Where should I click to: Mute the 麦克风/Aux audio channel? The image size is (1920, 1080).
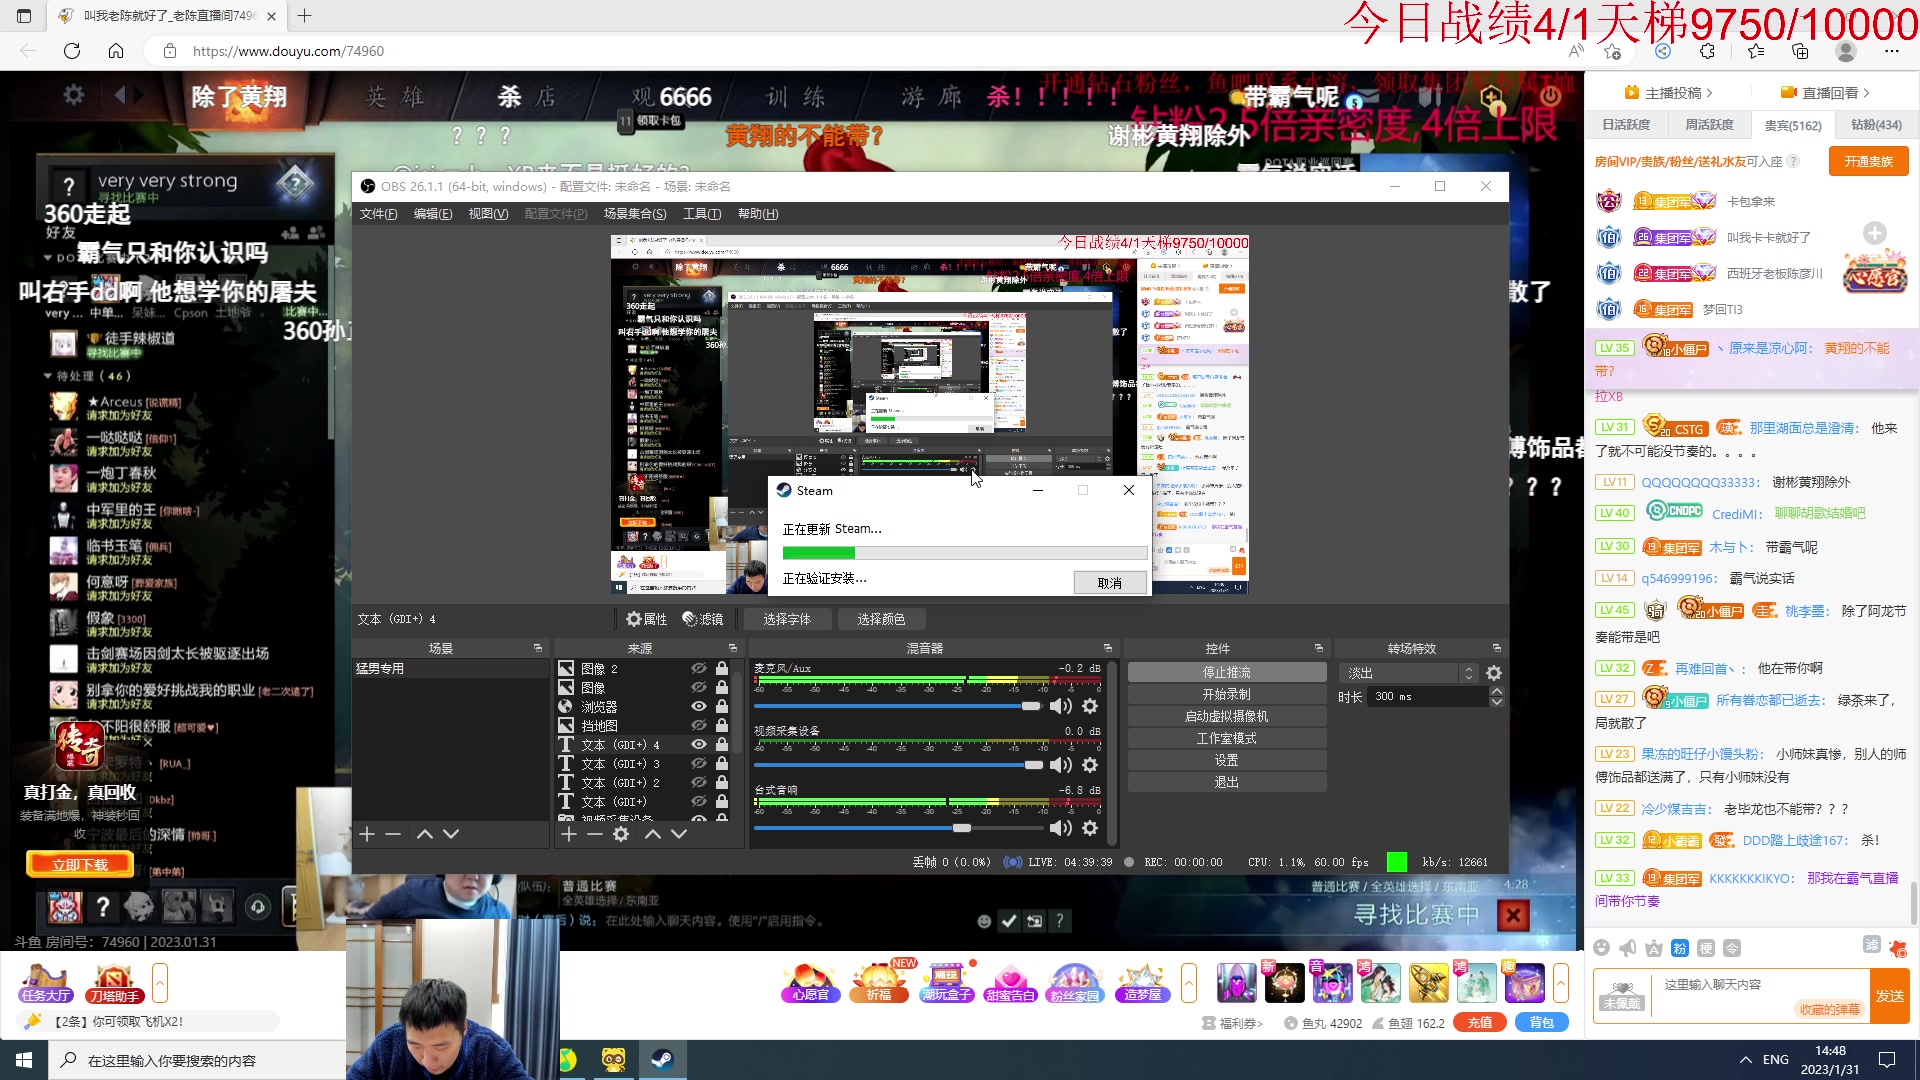point(1060,707)
